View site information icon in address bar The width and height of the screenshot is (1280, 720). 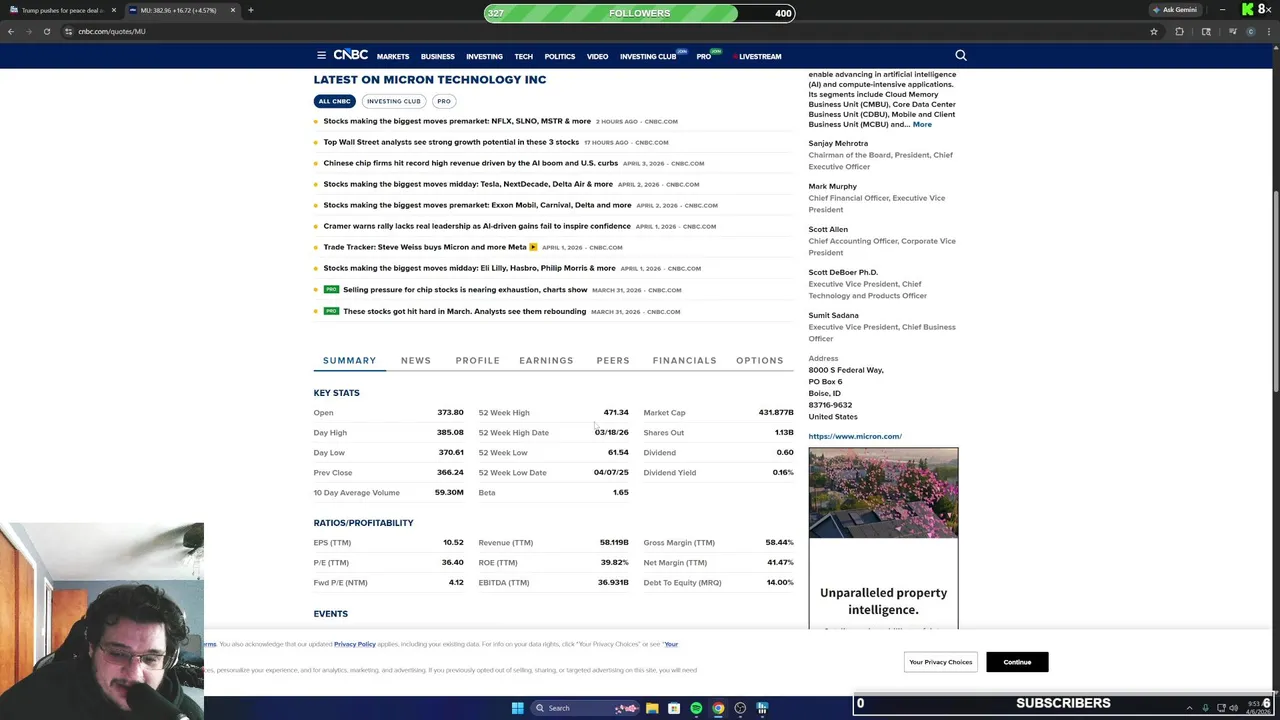tap(68, 31)
